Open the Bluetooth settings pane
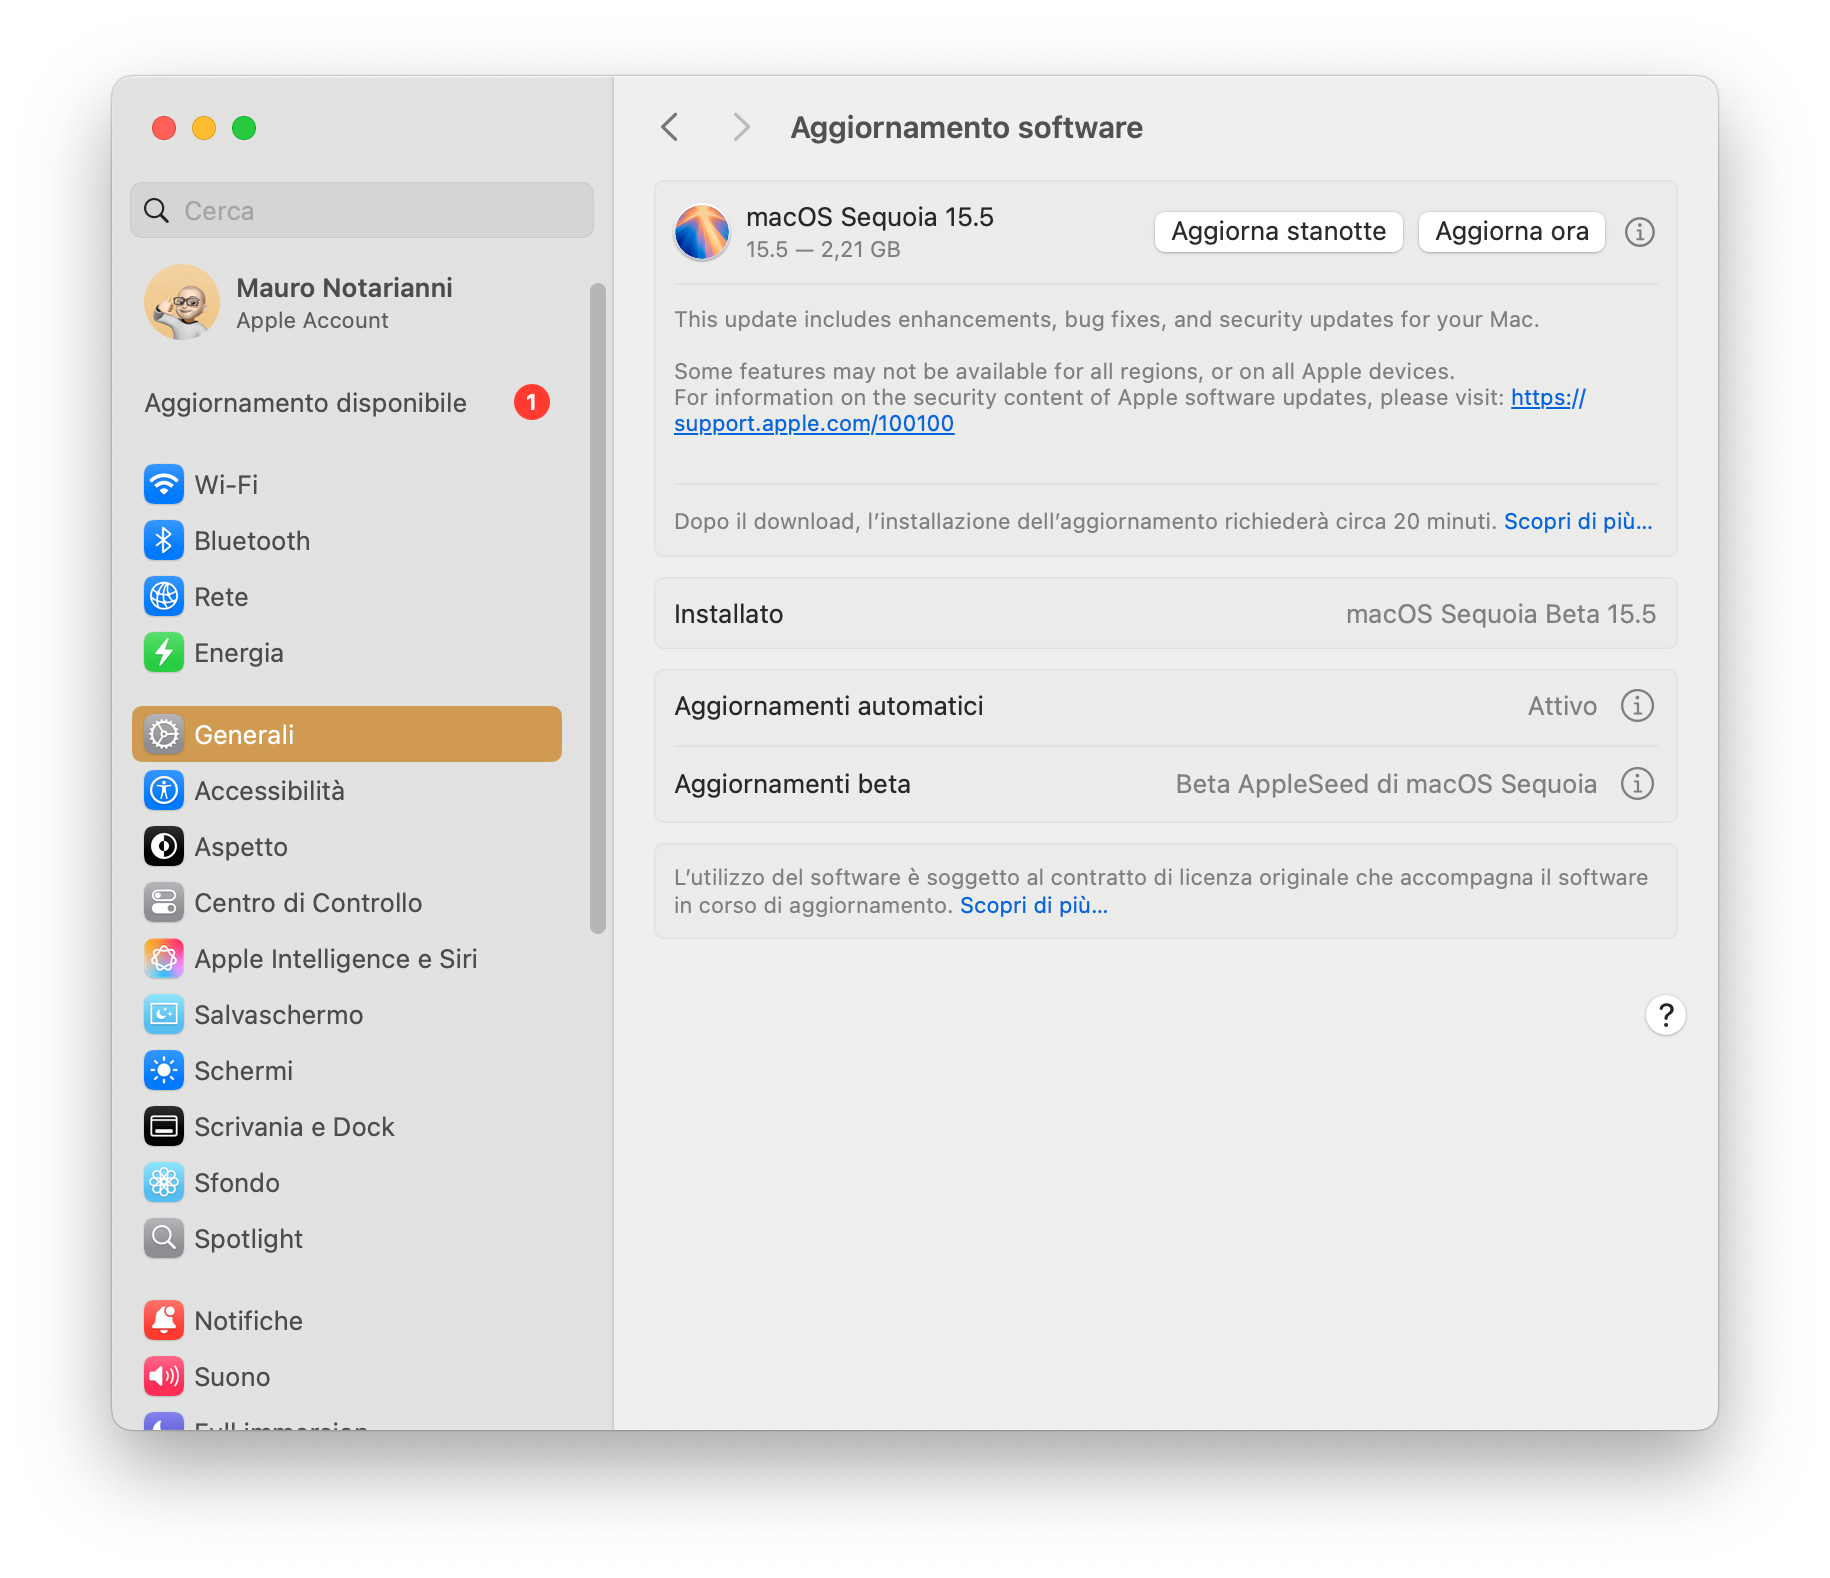This screenshot has height=1578, width=1830. 346,541
